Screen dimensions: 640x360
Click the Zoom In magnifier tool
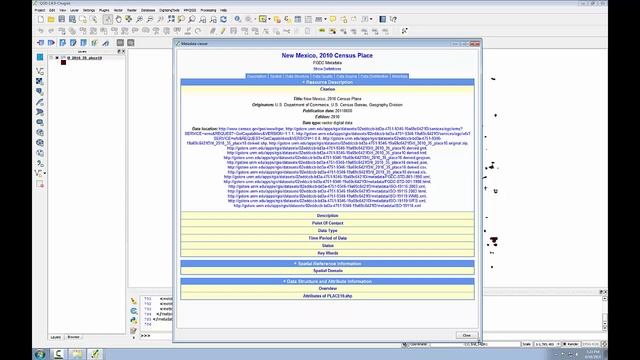[x=140, y=19]
